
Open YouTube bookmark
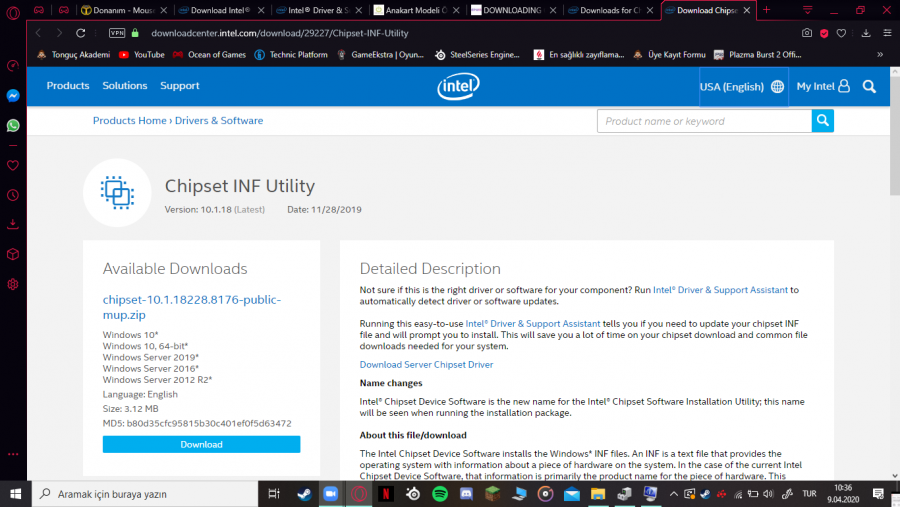142,55
